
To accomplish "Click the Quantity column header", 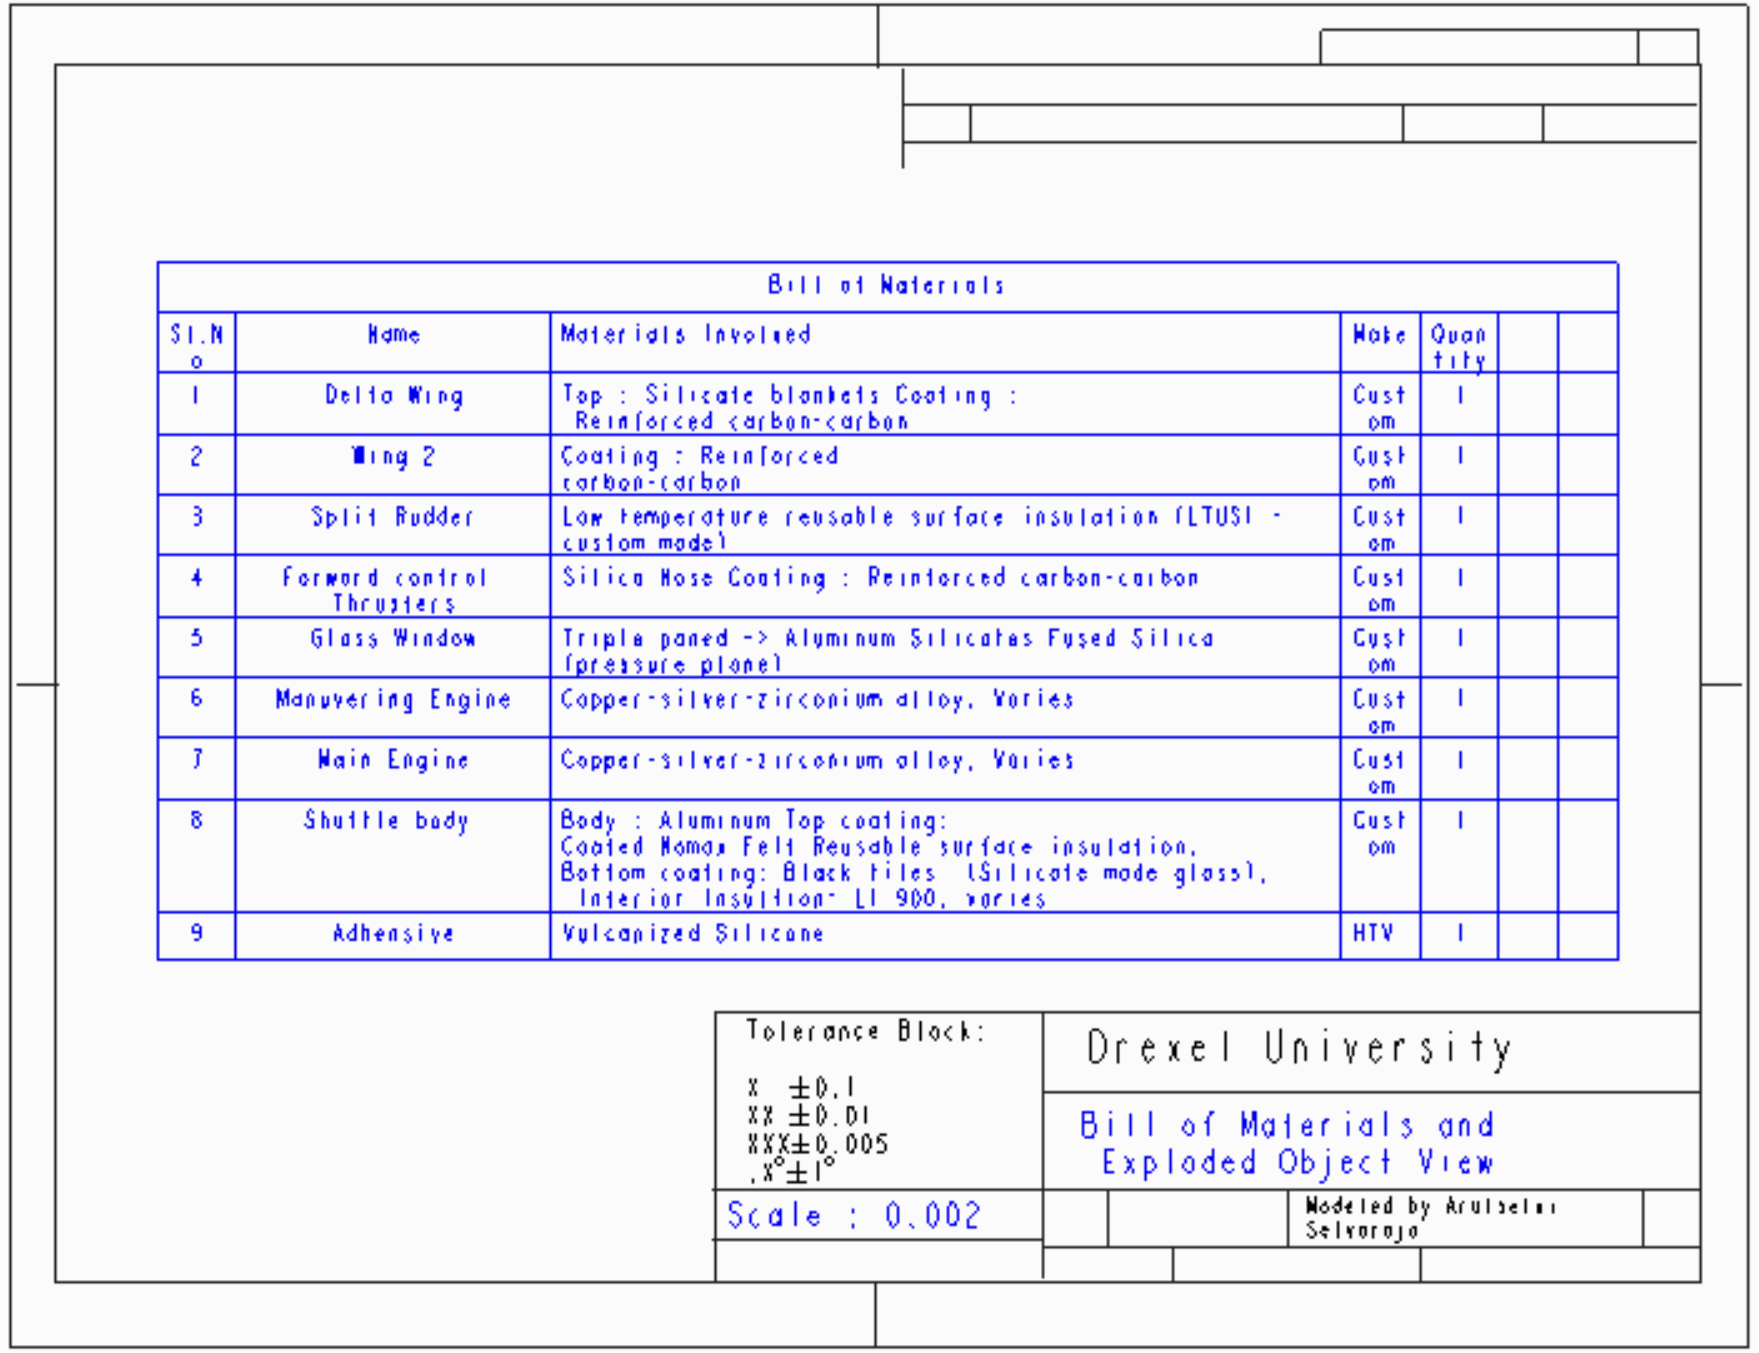I will [x=1458, y=346].
